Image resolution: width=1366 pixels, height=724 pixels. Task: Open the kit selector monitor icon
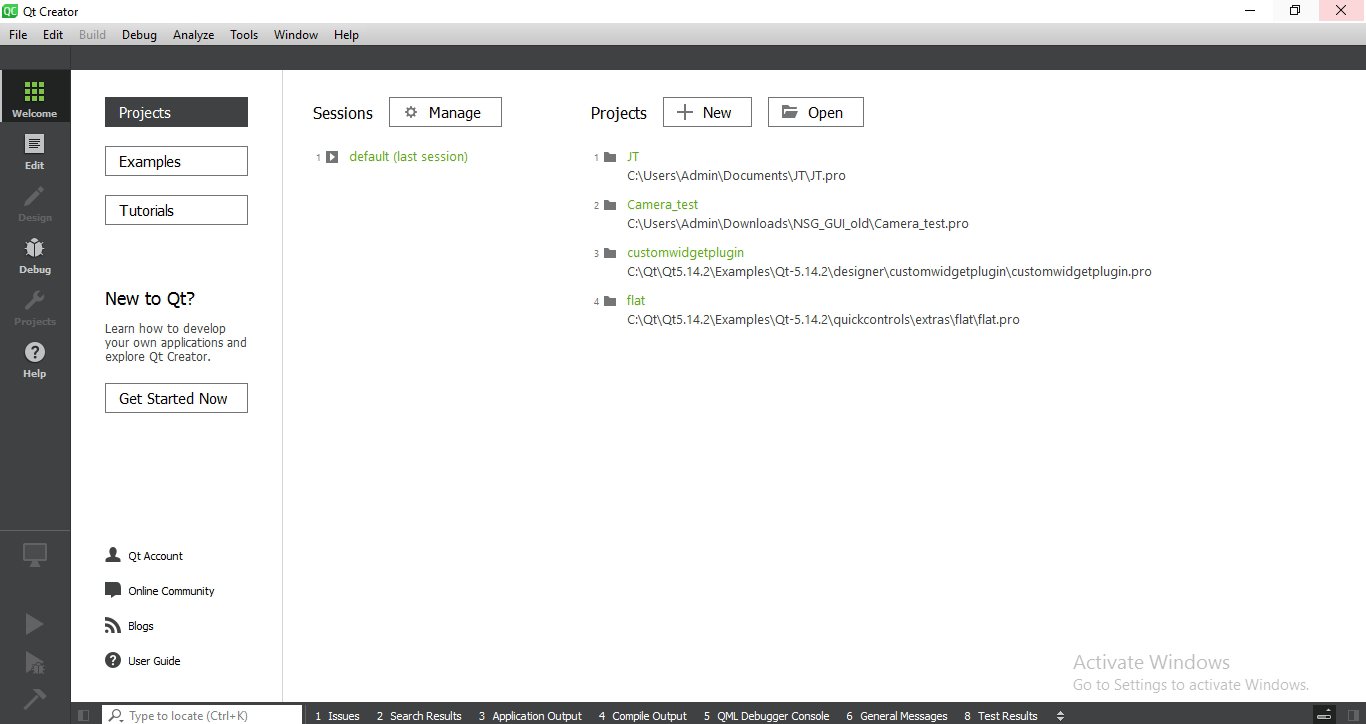click(x=35, y=555)
